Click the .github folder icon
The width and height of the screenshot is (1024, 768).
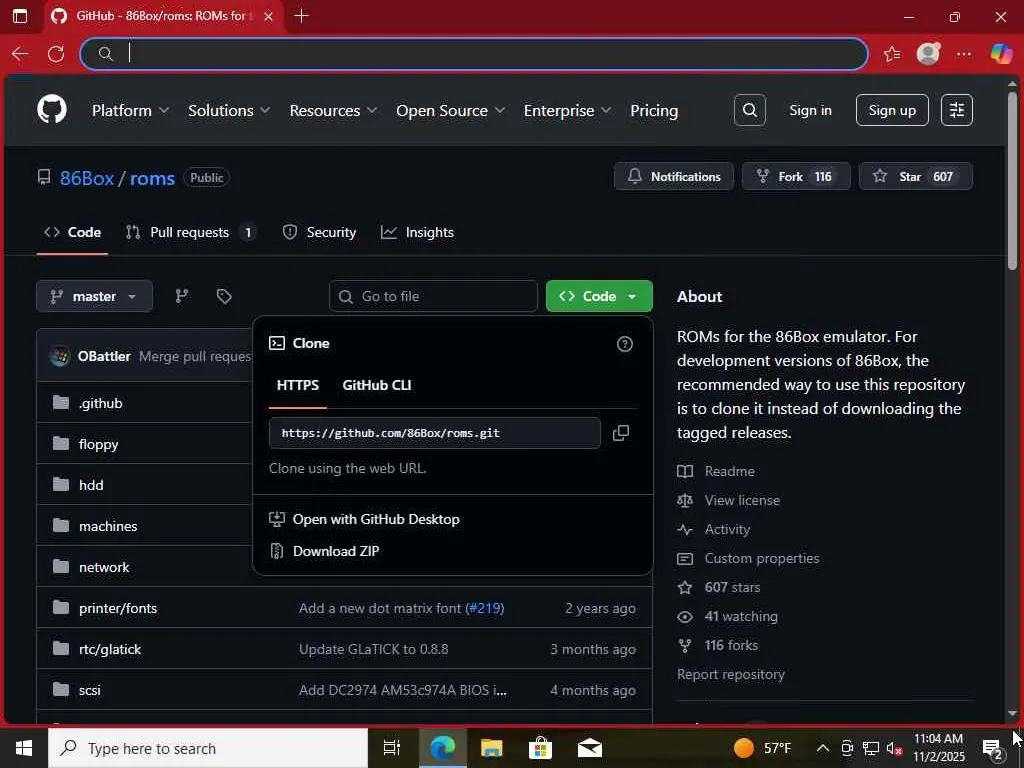pos(61,402)
